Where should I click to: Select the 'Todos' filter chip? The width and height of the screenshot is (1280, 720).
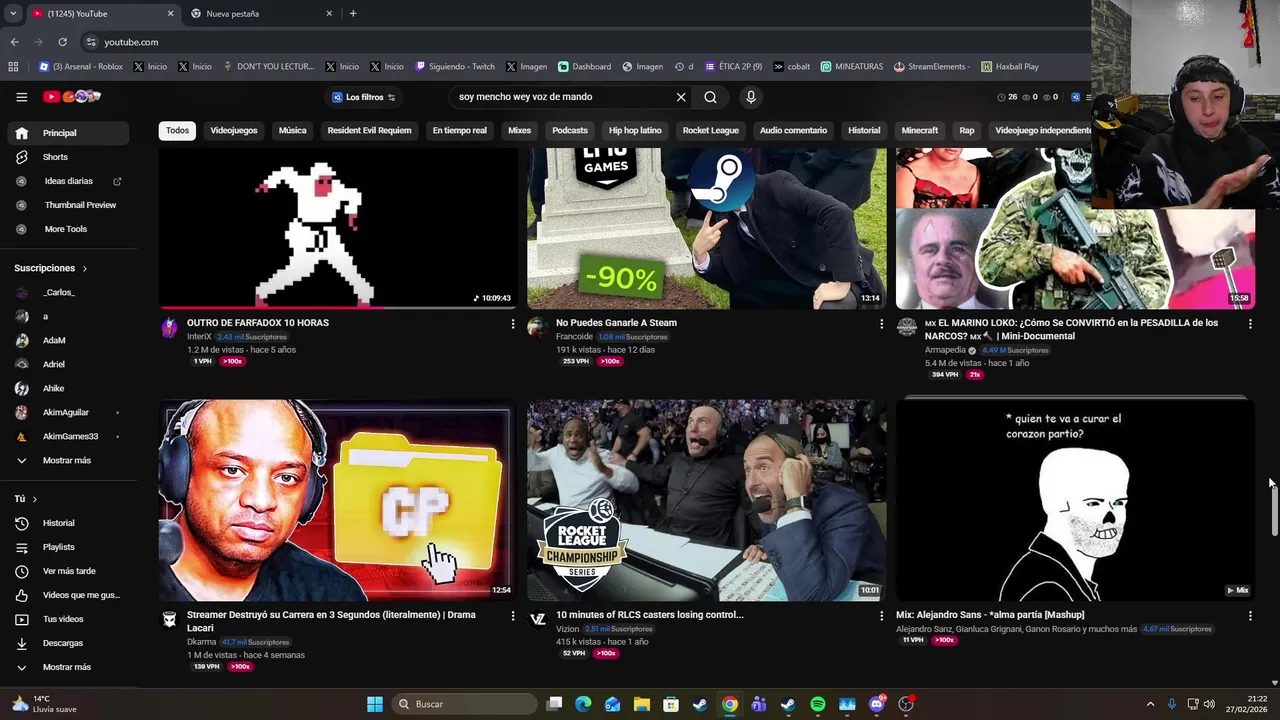pyautogui.click(x=177, y=130)
